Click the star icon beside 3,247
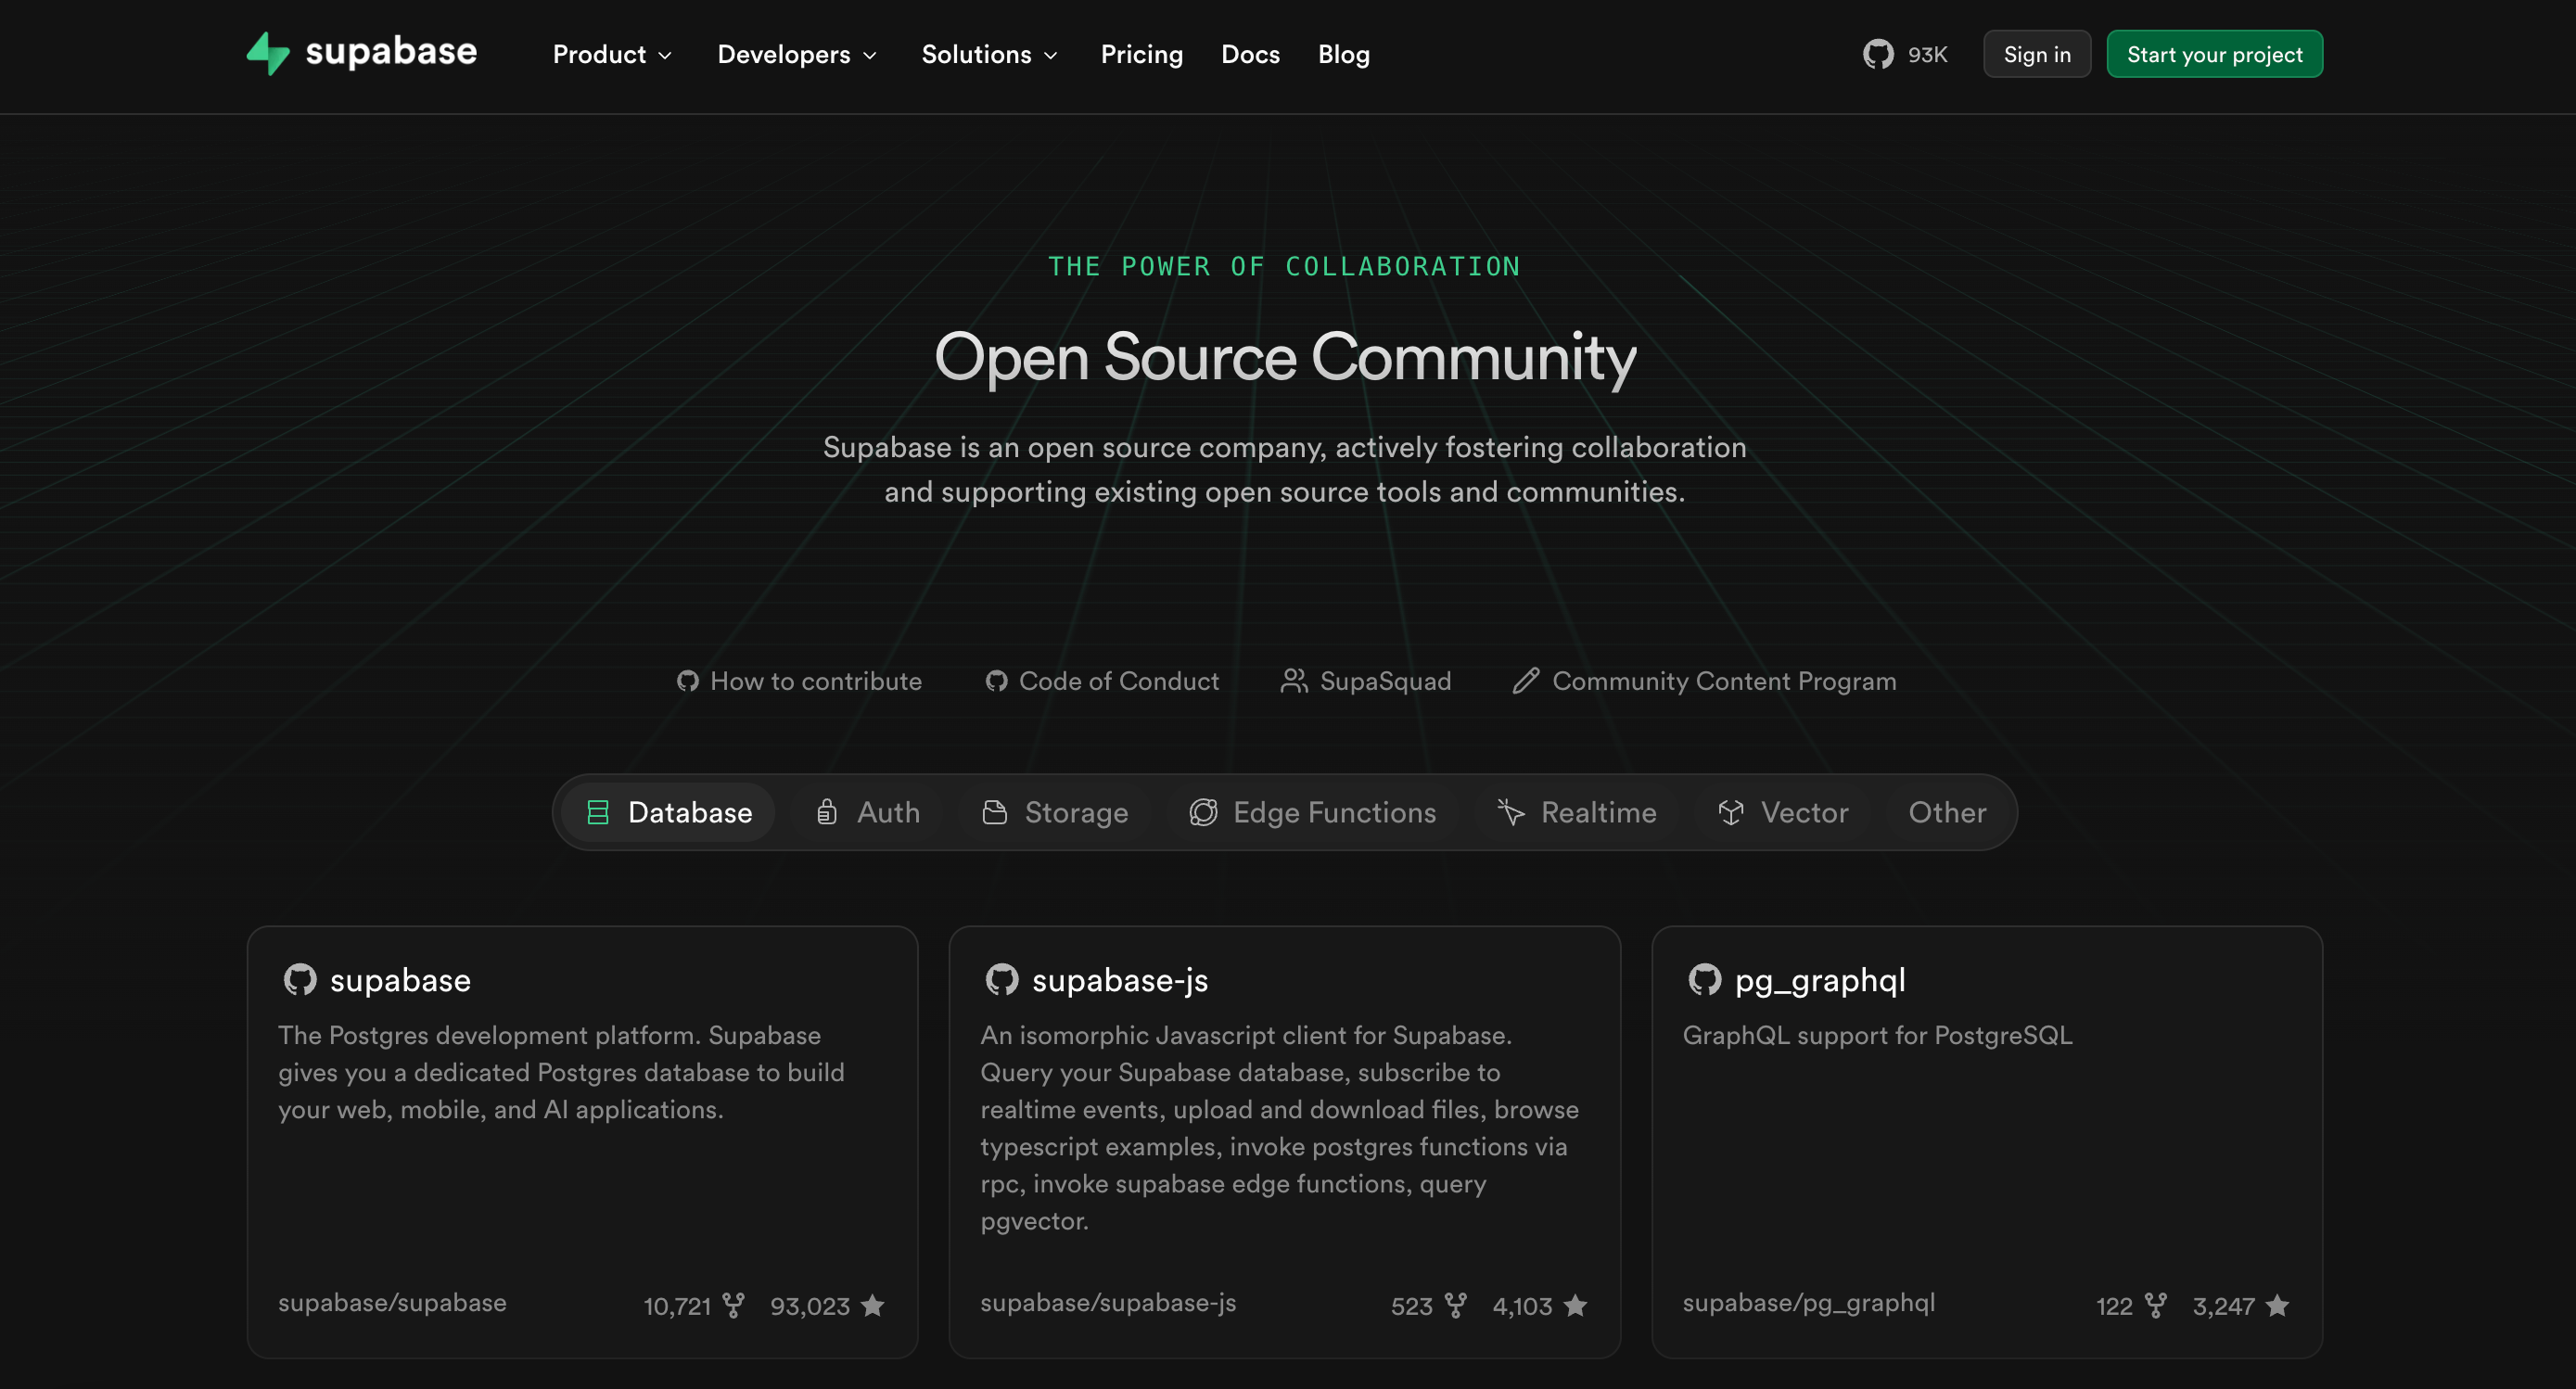Image resolution: width=2576 pixels, height=1389 pixels. tap(2277, 1305)
